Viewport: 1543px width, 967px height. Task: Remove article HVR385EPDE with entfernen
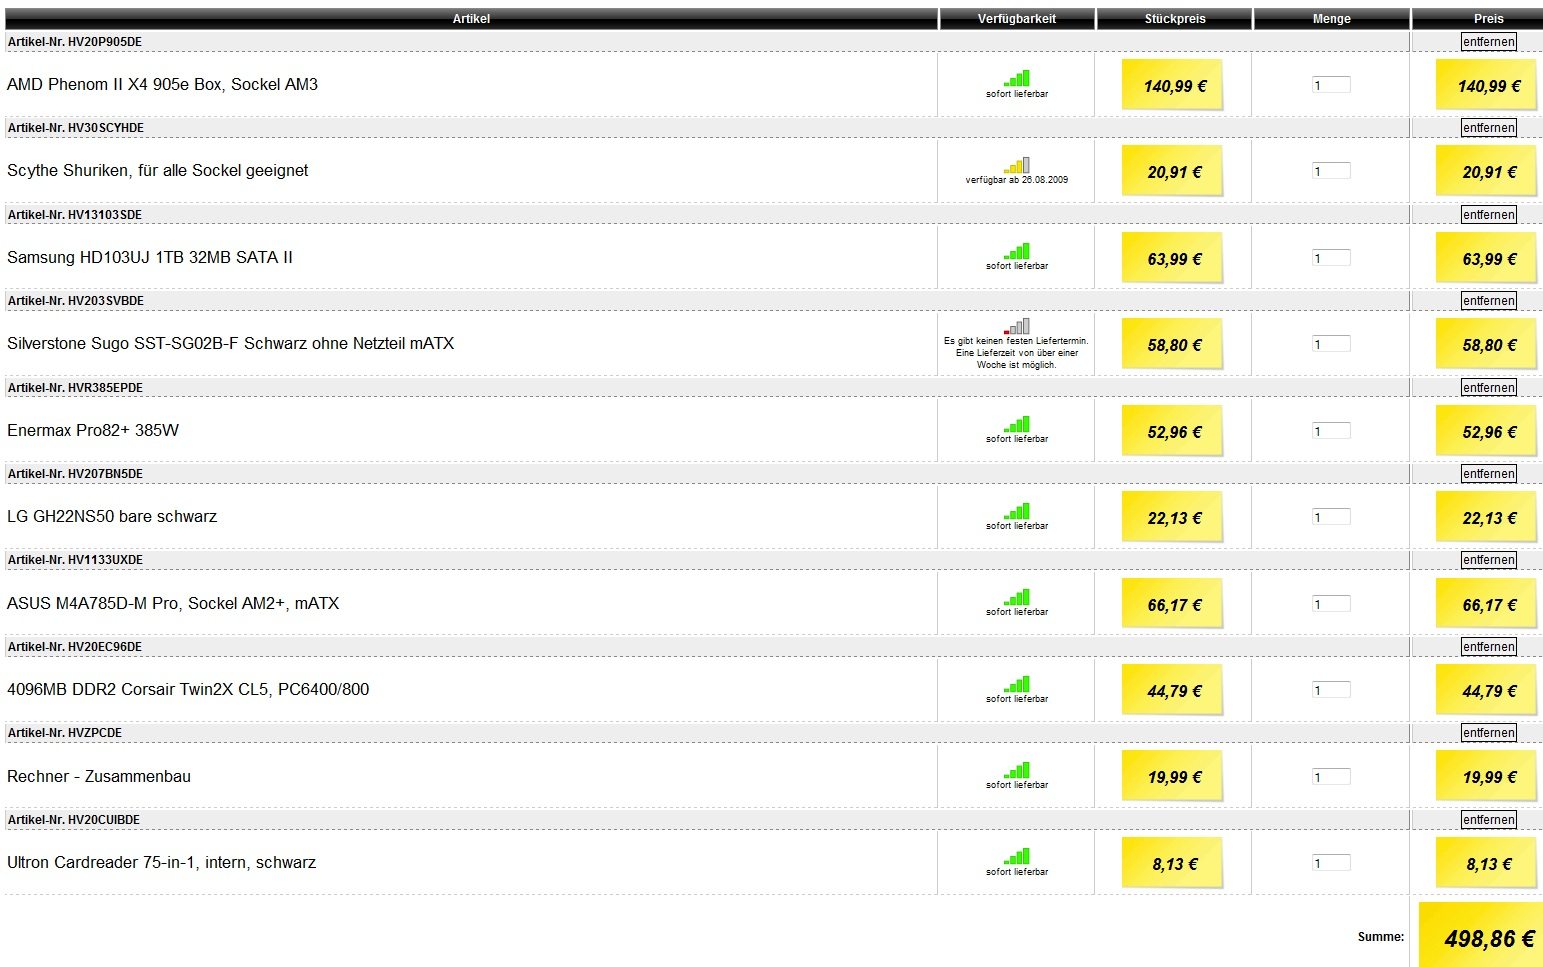pos(1488,388)
